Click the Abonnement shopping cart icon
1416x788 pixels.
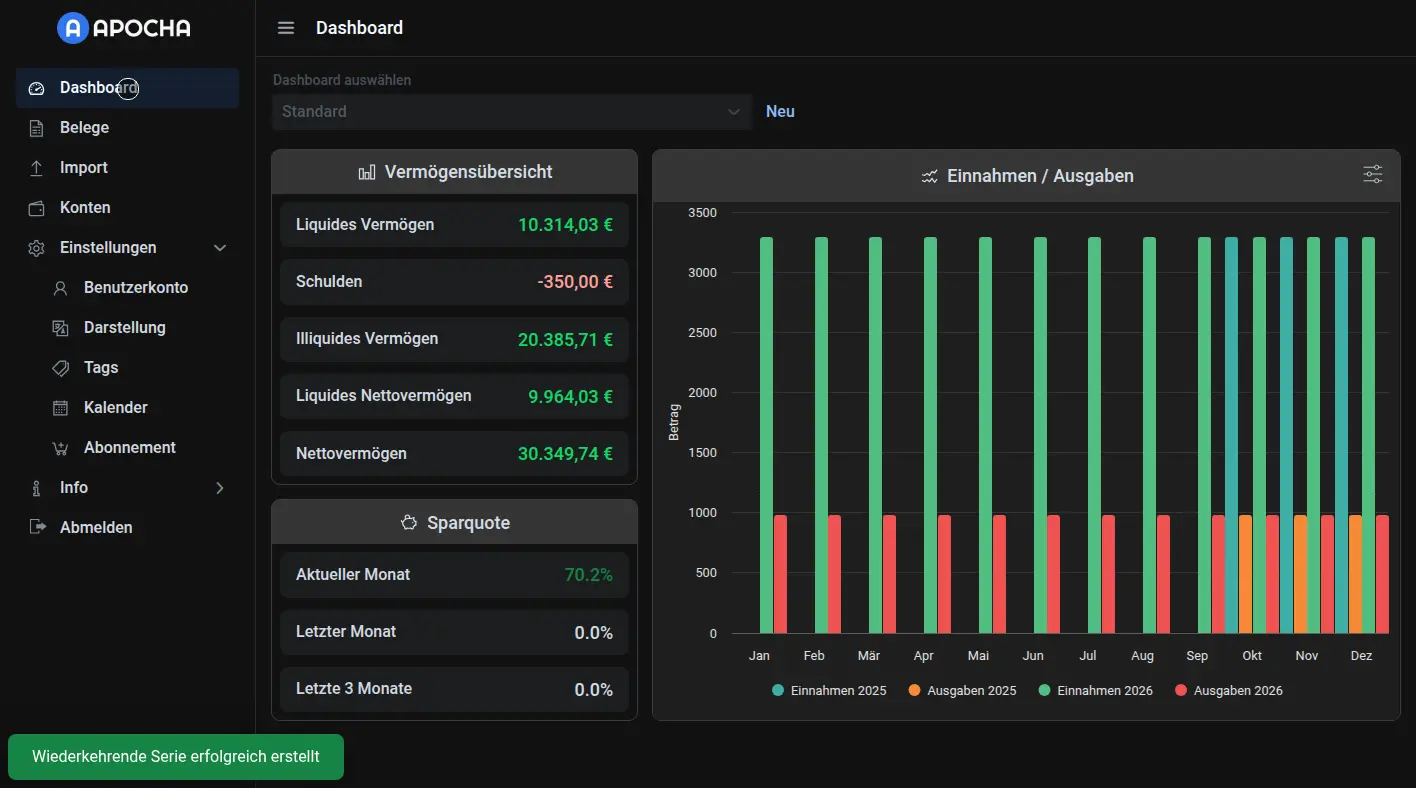(61, 448)
